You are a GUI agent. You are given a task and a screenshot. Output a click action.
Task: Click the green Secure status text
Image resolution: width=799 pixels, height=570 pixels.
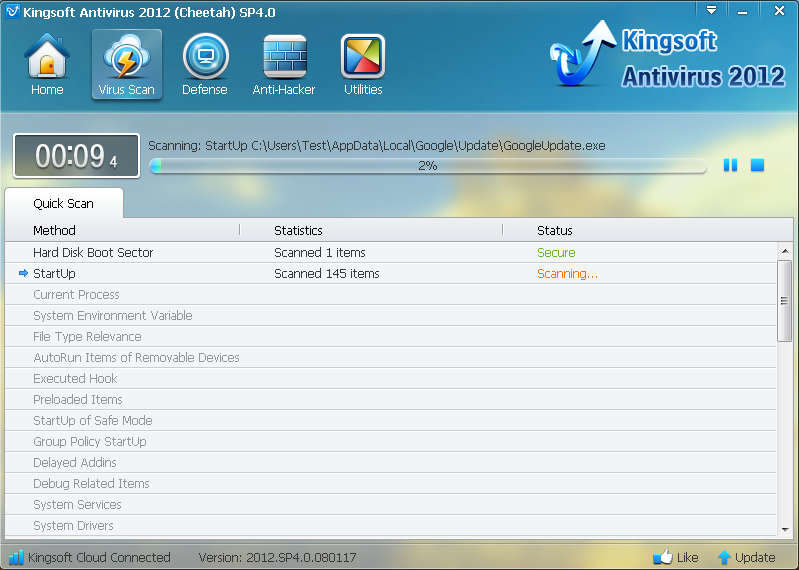click(556, 253)
